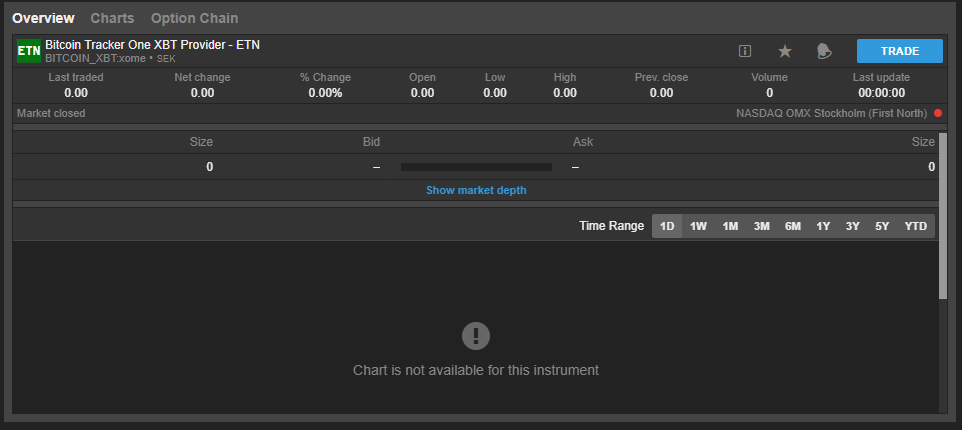Click the Time Range label
This screenshot has width=962, height=430.
click(x=612, y=226)
